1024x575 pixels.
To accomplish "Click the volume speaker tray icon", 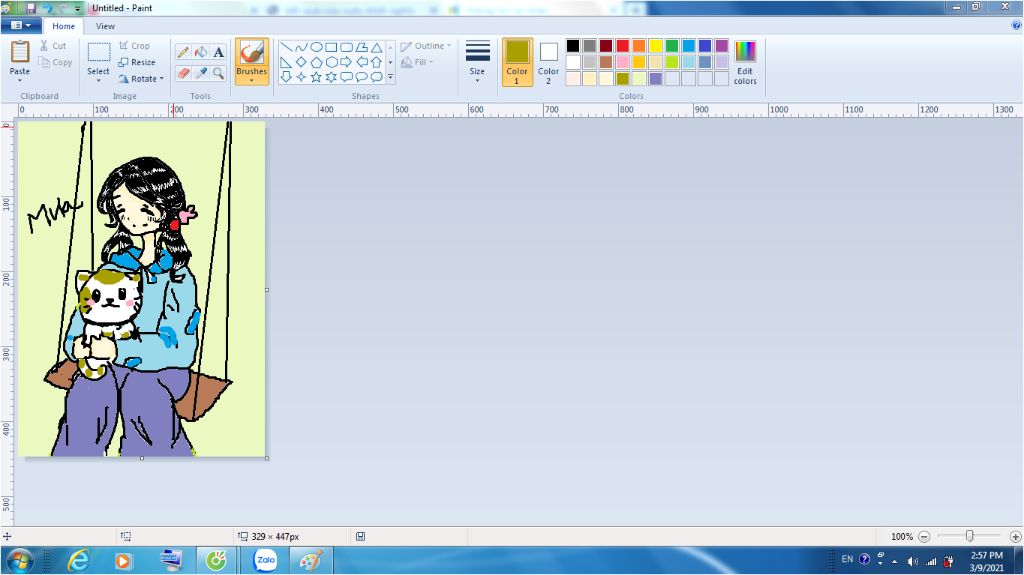I will click(912, 561).
